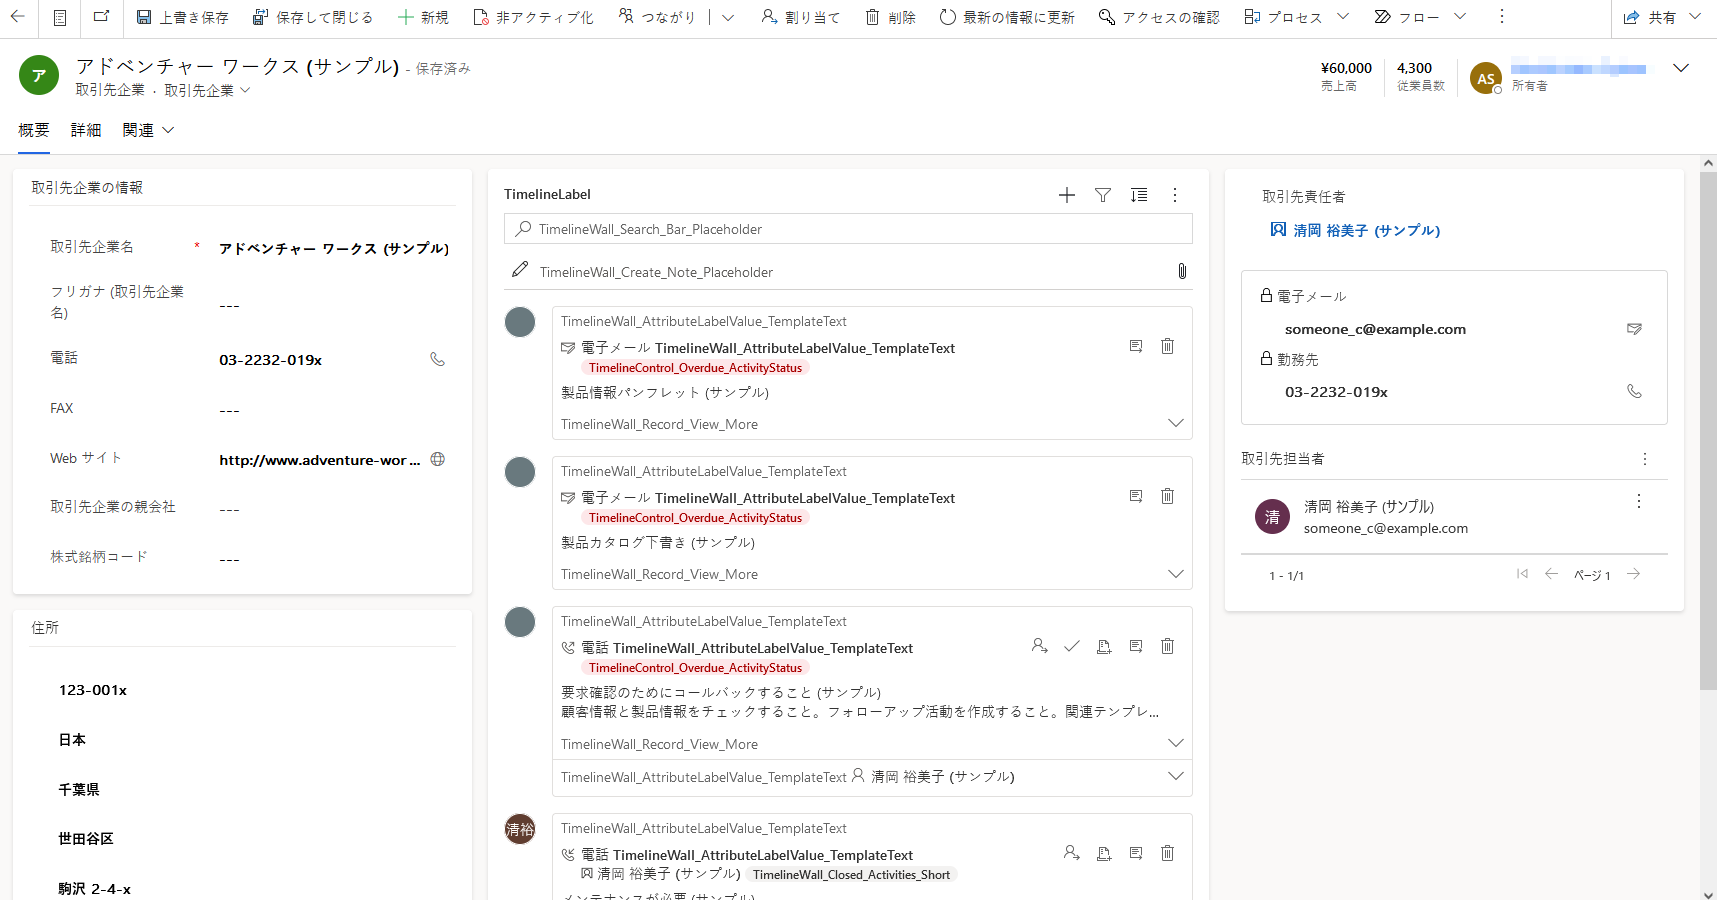Click つながり command

(657, 17)
